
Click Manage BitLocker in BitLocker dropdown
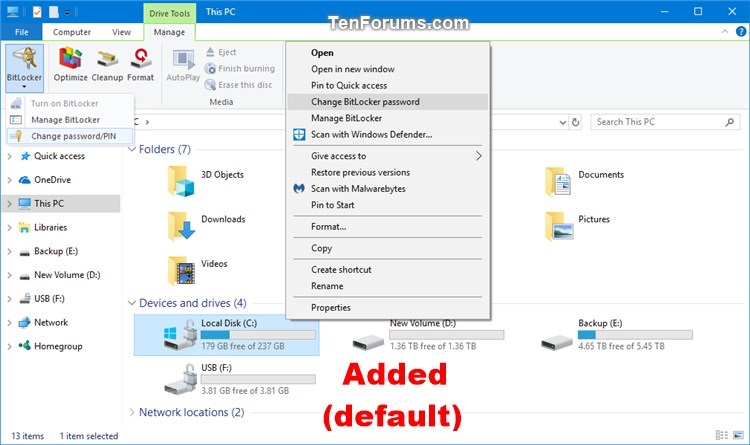point(70,120)
